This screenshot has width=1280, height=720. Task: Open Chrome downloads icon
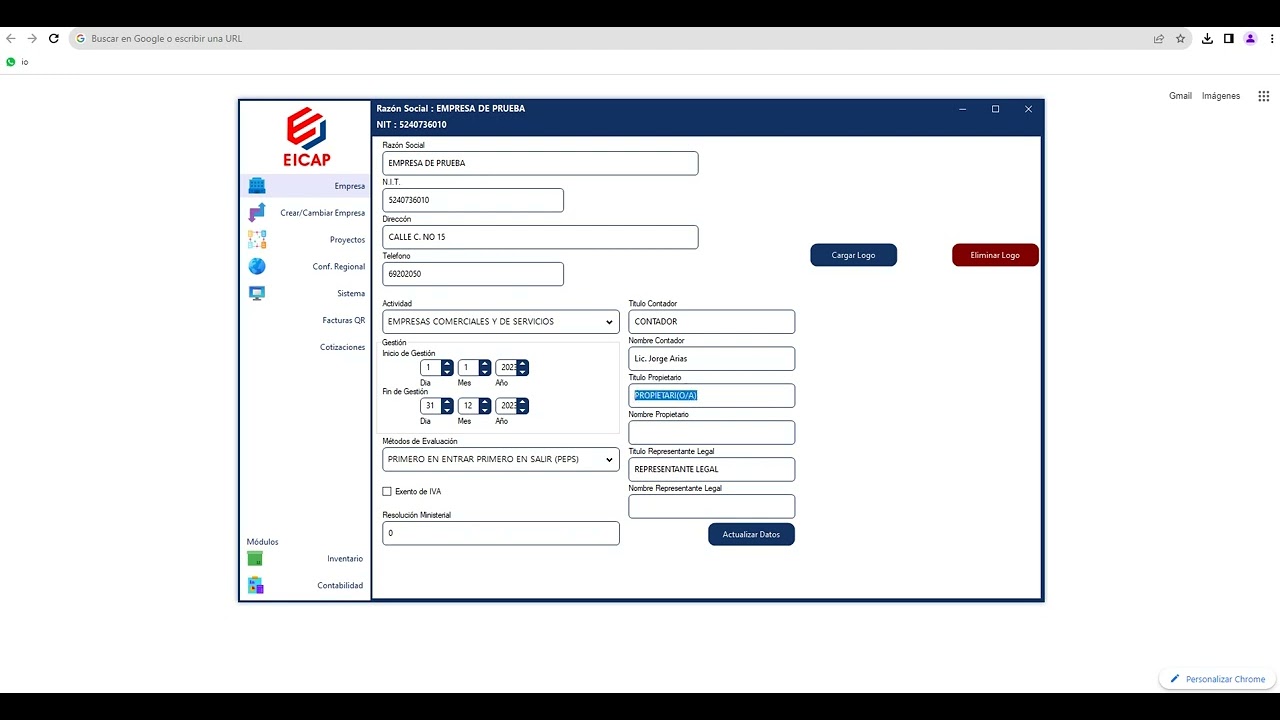tap(1207, 39)
